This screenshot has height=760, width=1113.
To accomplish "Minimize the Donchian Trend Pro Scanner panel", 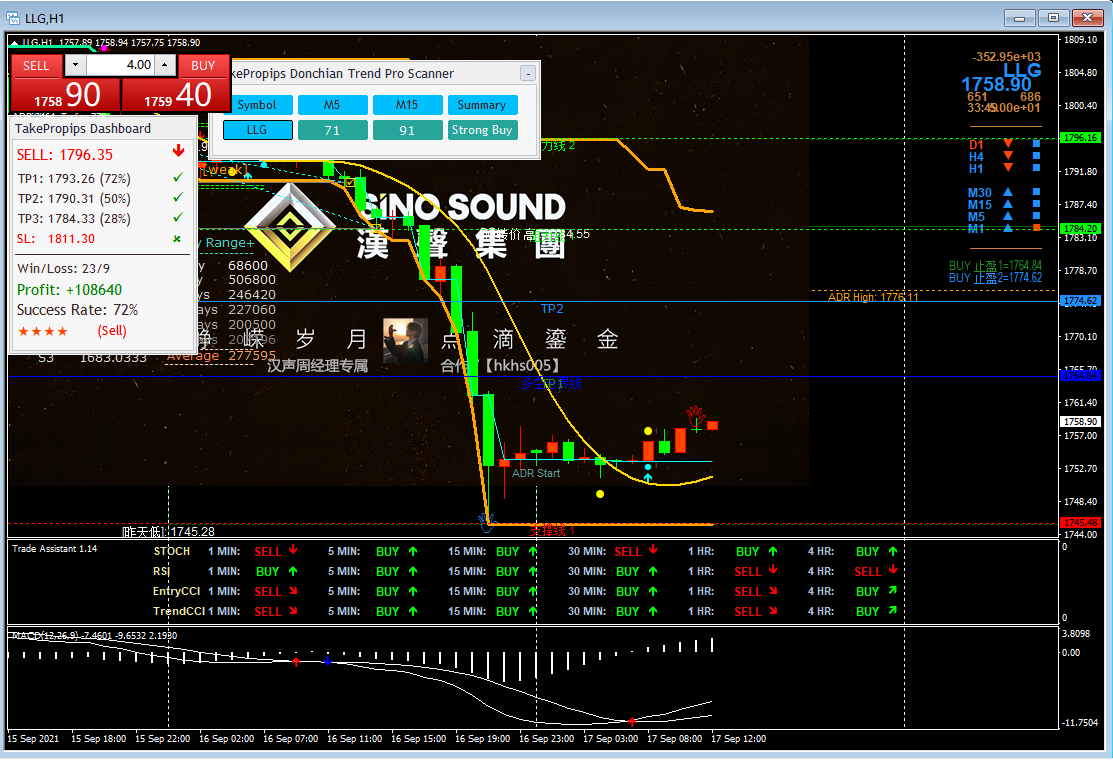I will pyautogui.click(x=527, y=73).
